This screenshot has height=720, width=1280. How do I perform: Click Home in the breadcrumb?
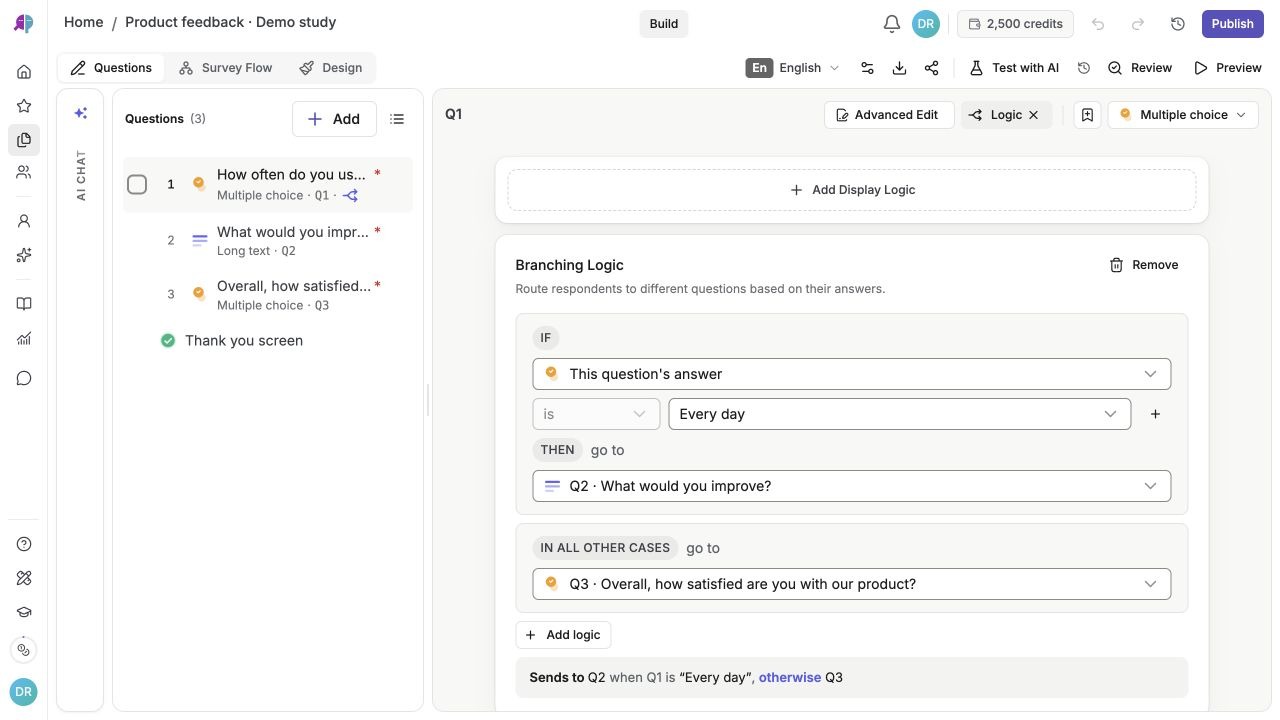(x=83, y=22)
